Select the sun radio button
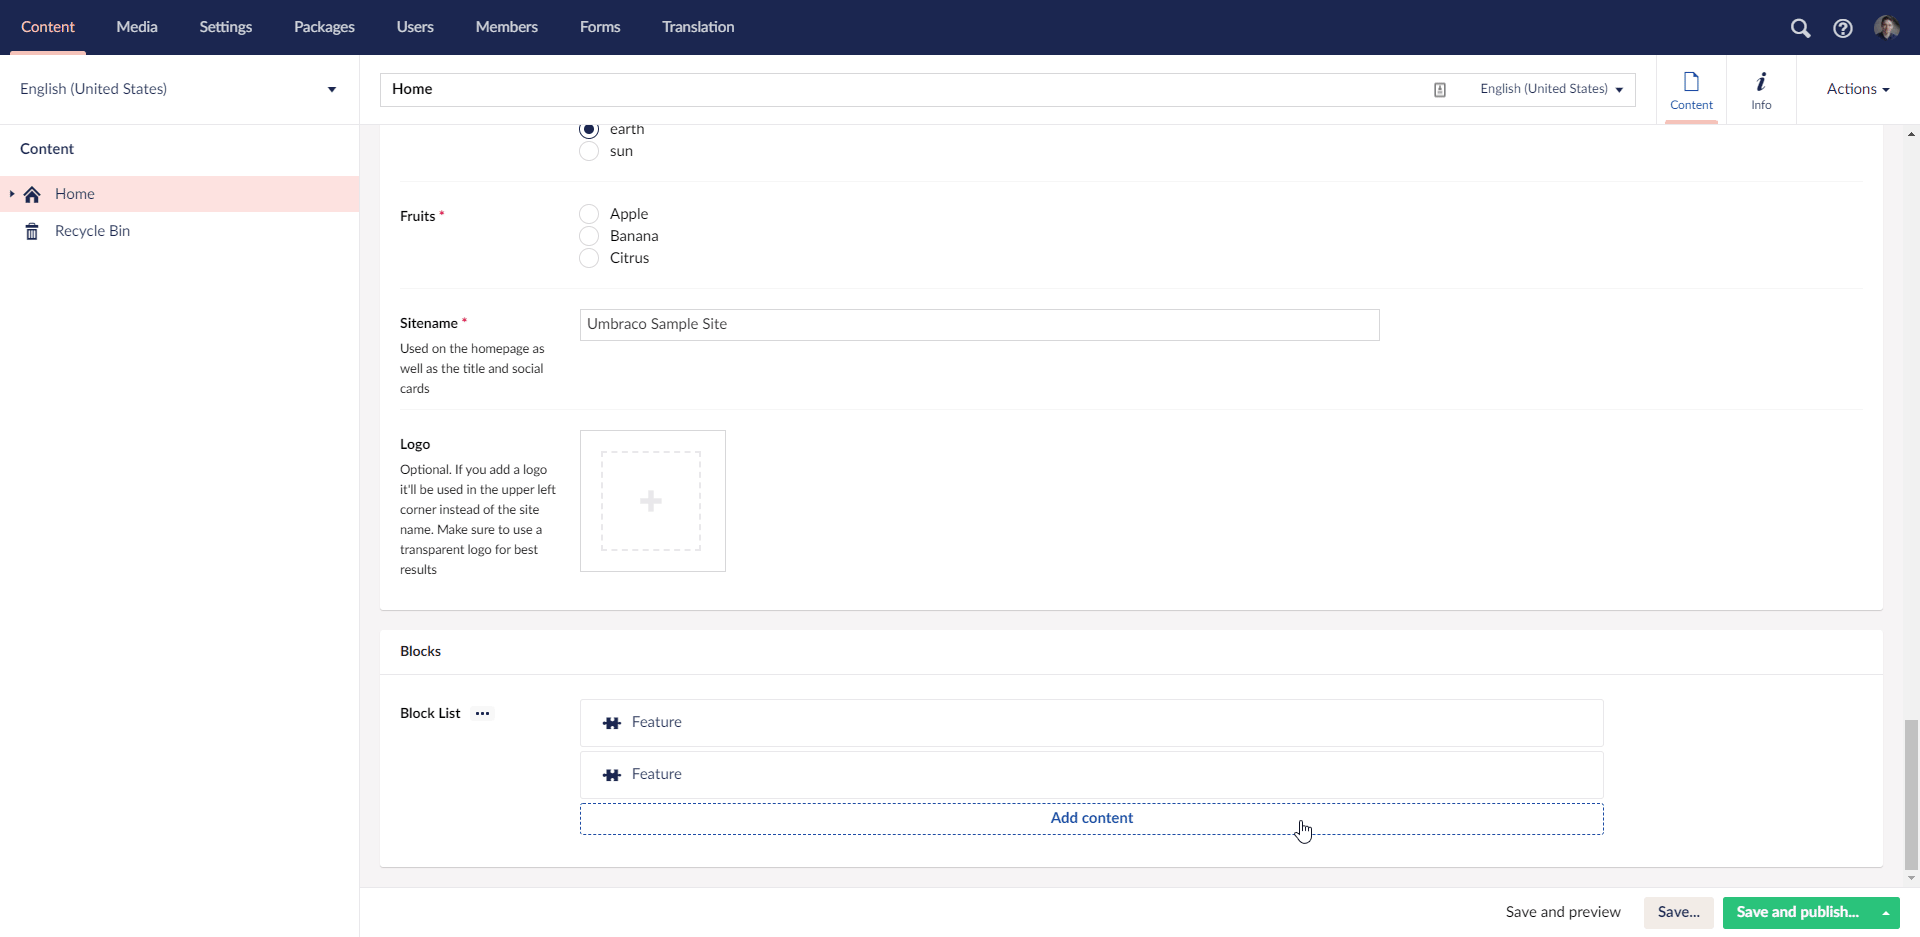 pos(589,151)
